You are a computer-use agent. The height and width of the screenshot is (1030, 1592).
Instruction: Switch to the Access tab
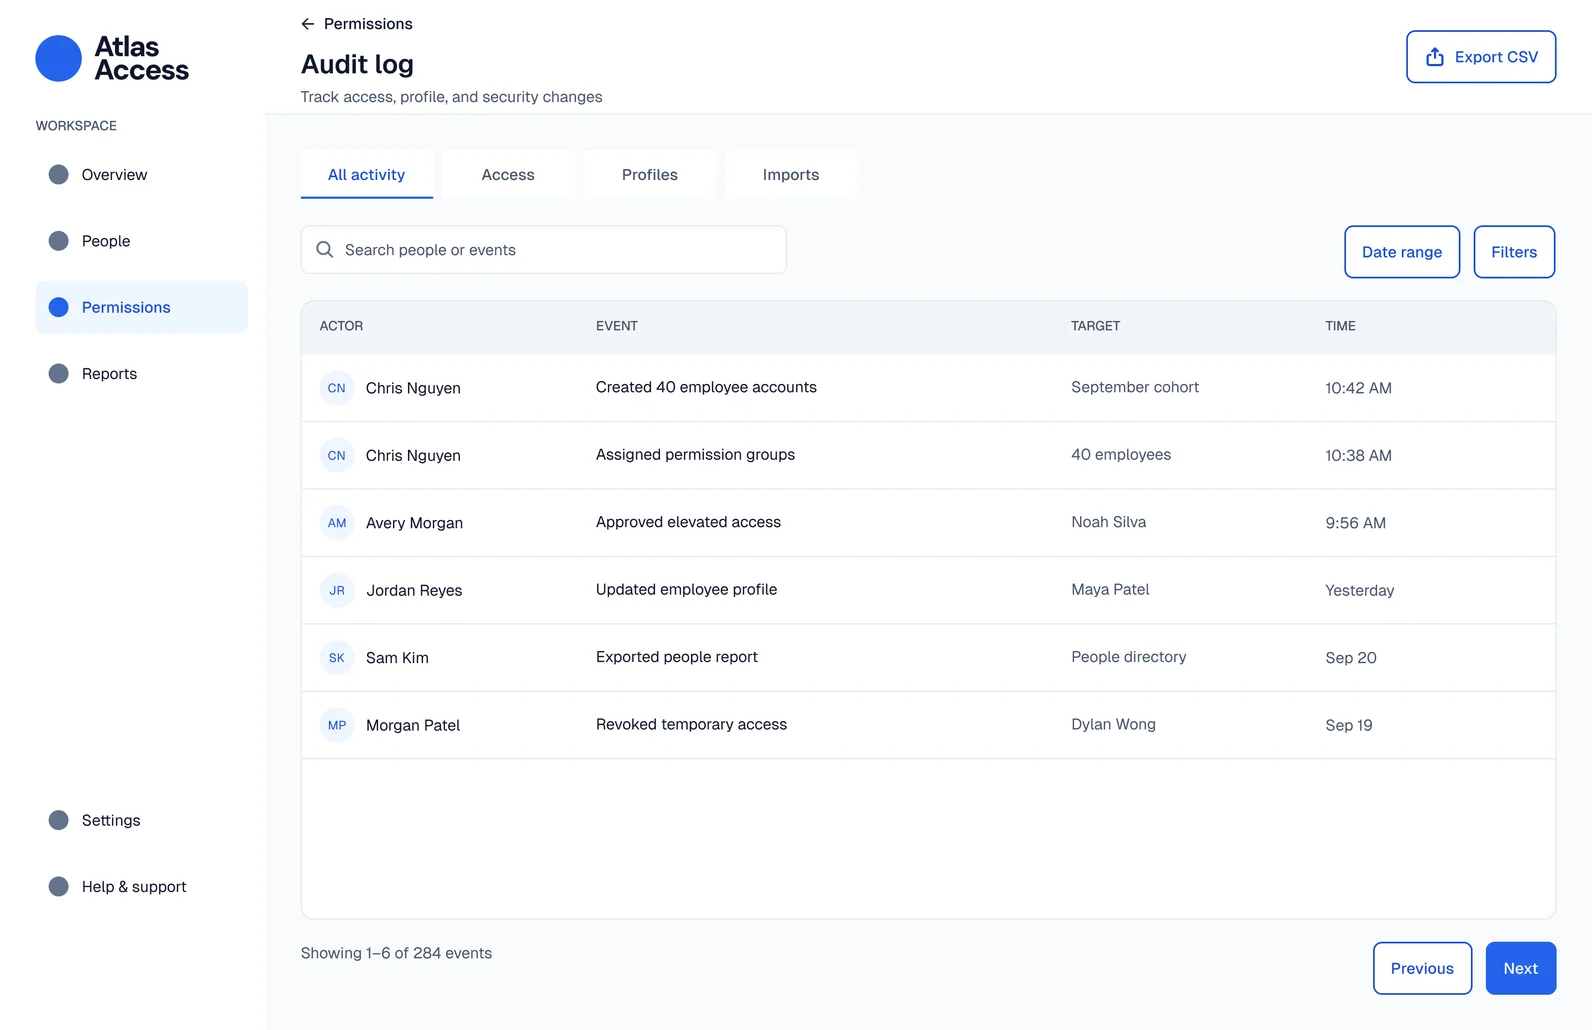508,175
